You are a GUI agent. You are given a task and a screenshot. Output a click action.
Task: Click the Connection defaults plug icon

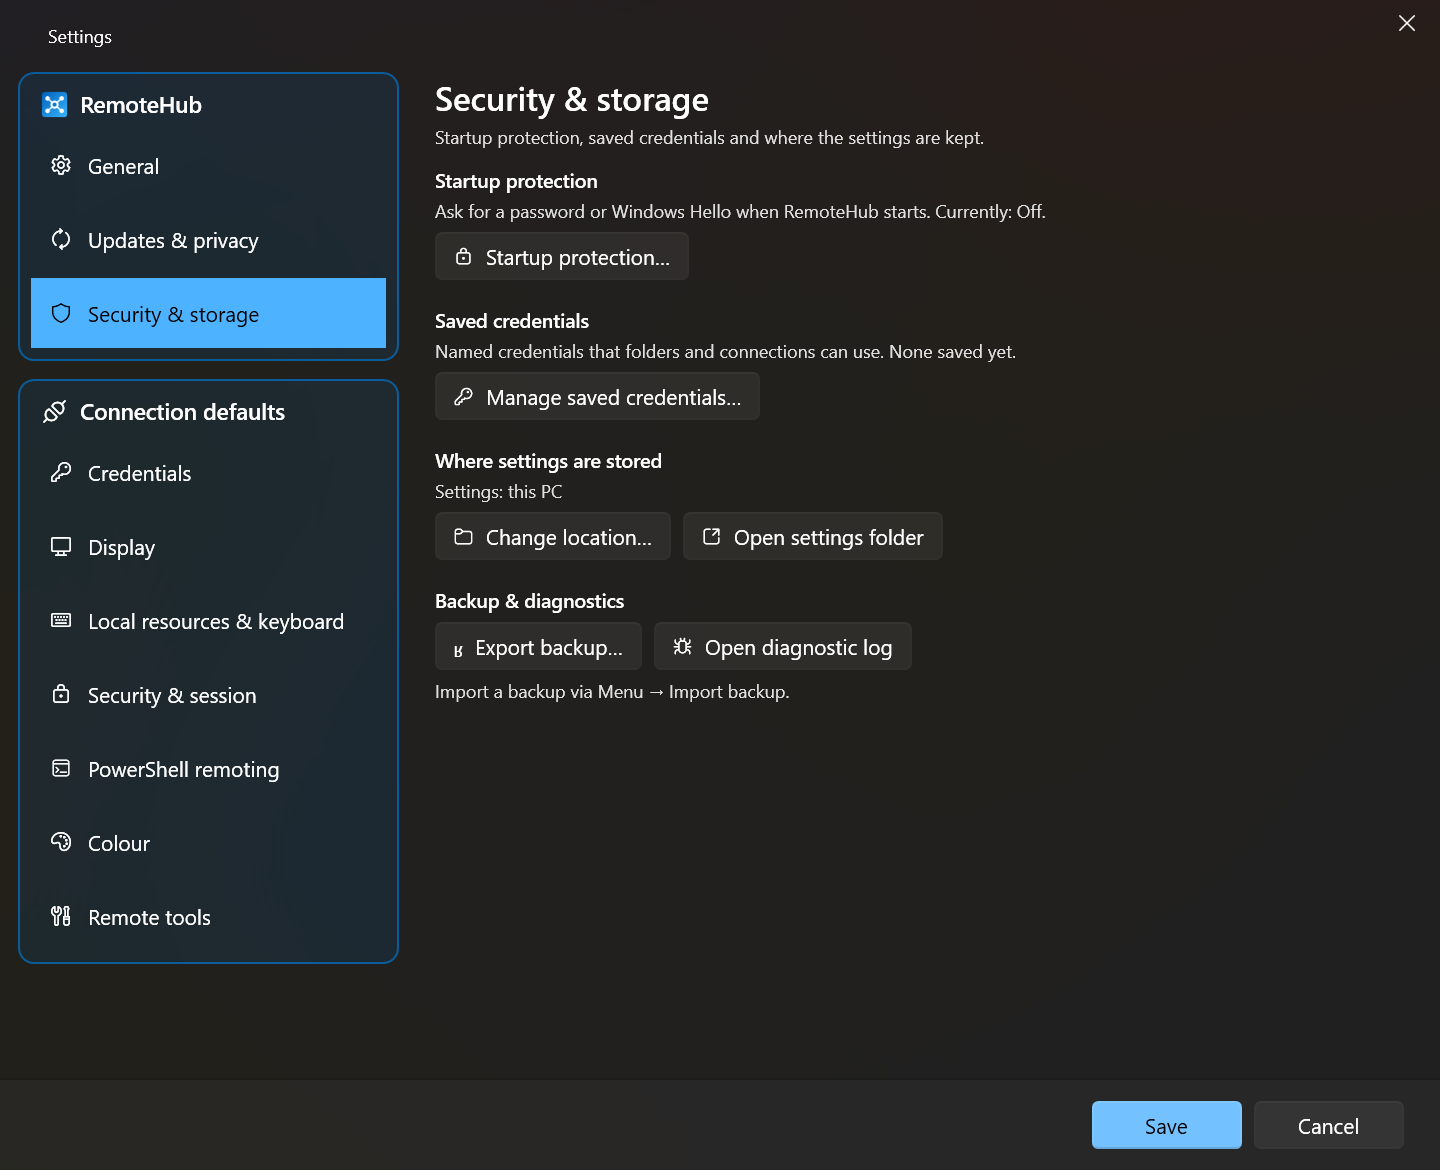click(54, 412)
